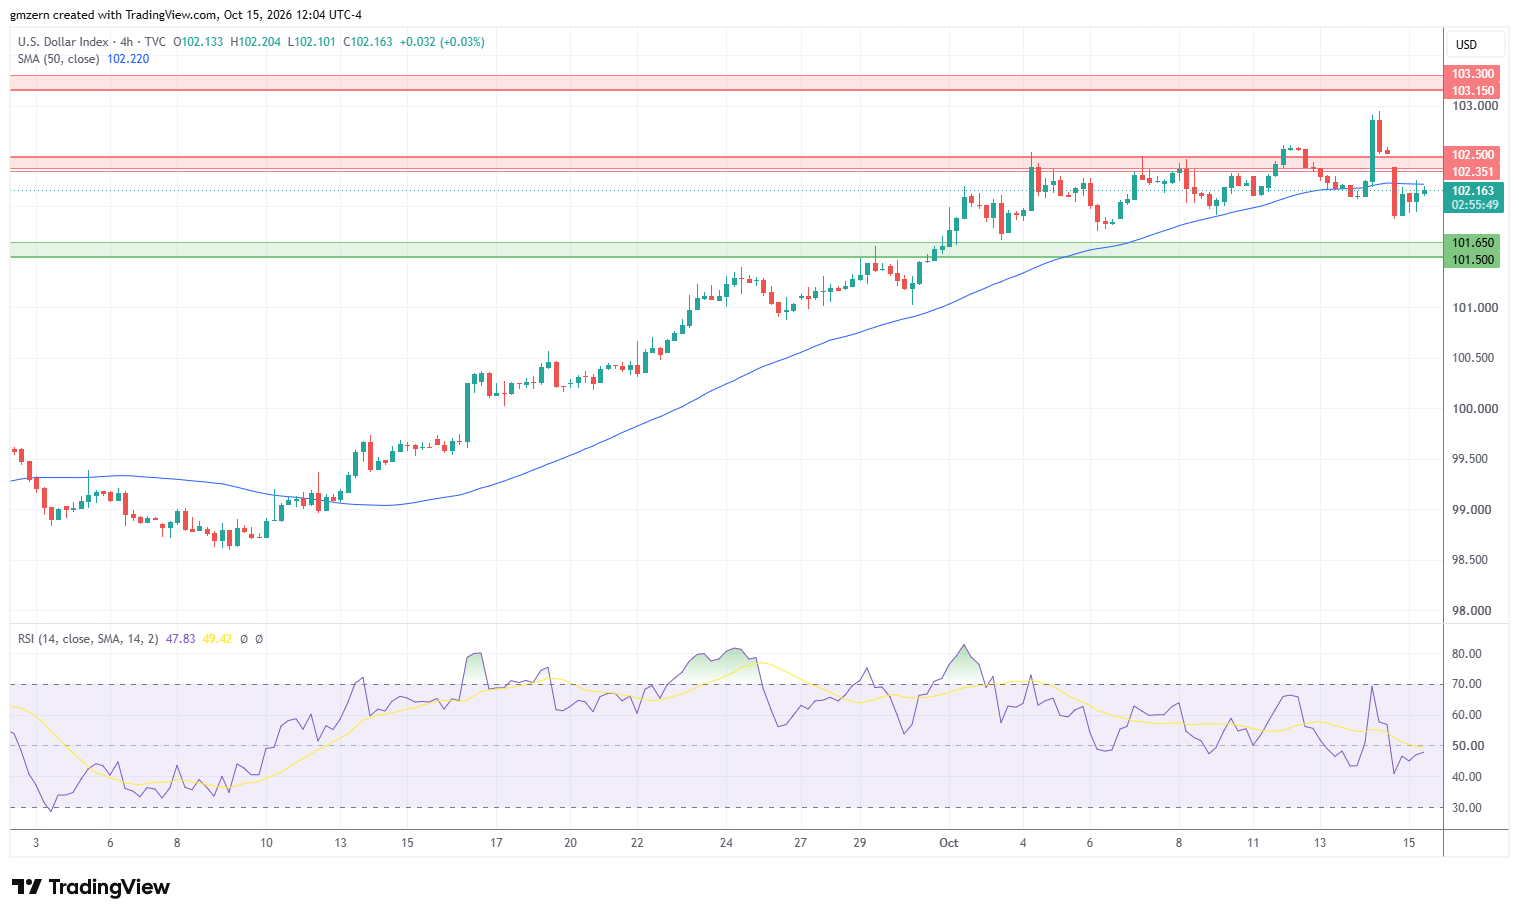This screenshot has width=1519, height=917.
Task: Select the 101.500 support price label
Action: [1473, 260]
